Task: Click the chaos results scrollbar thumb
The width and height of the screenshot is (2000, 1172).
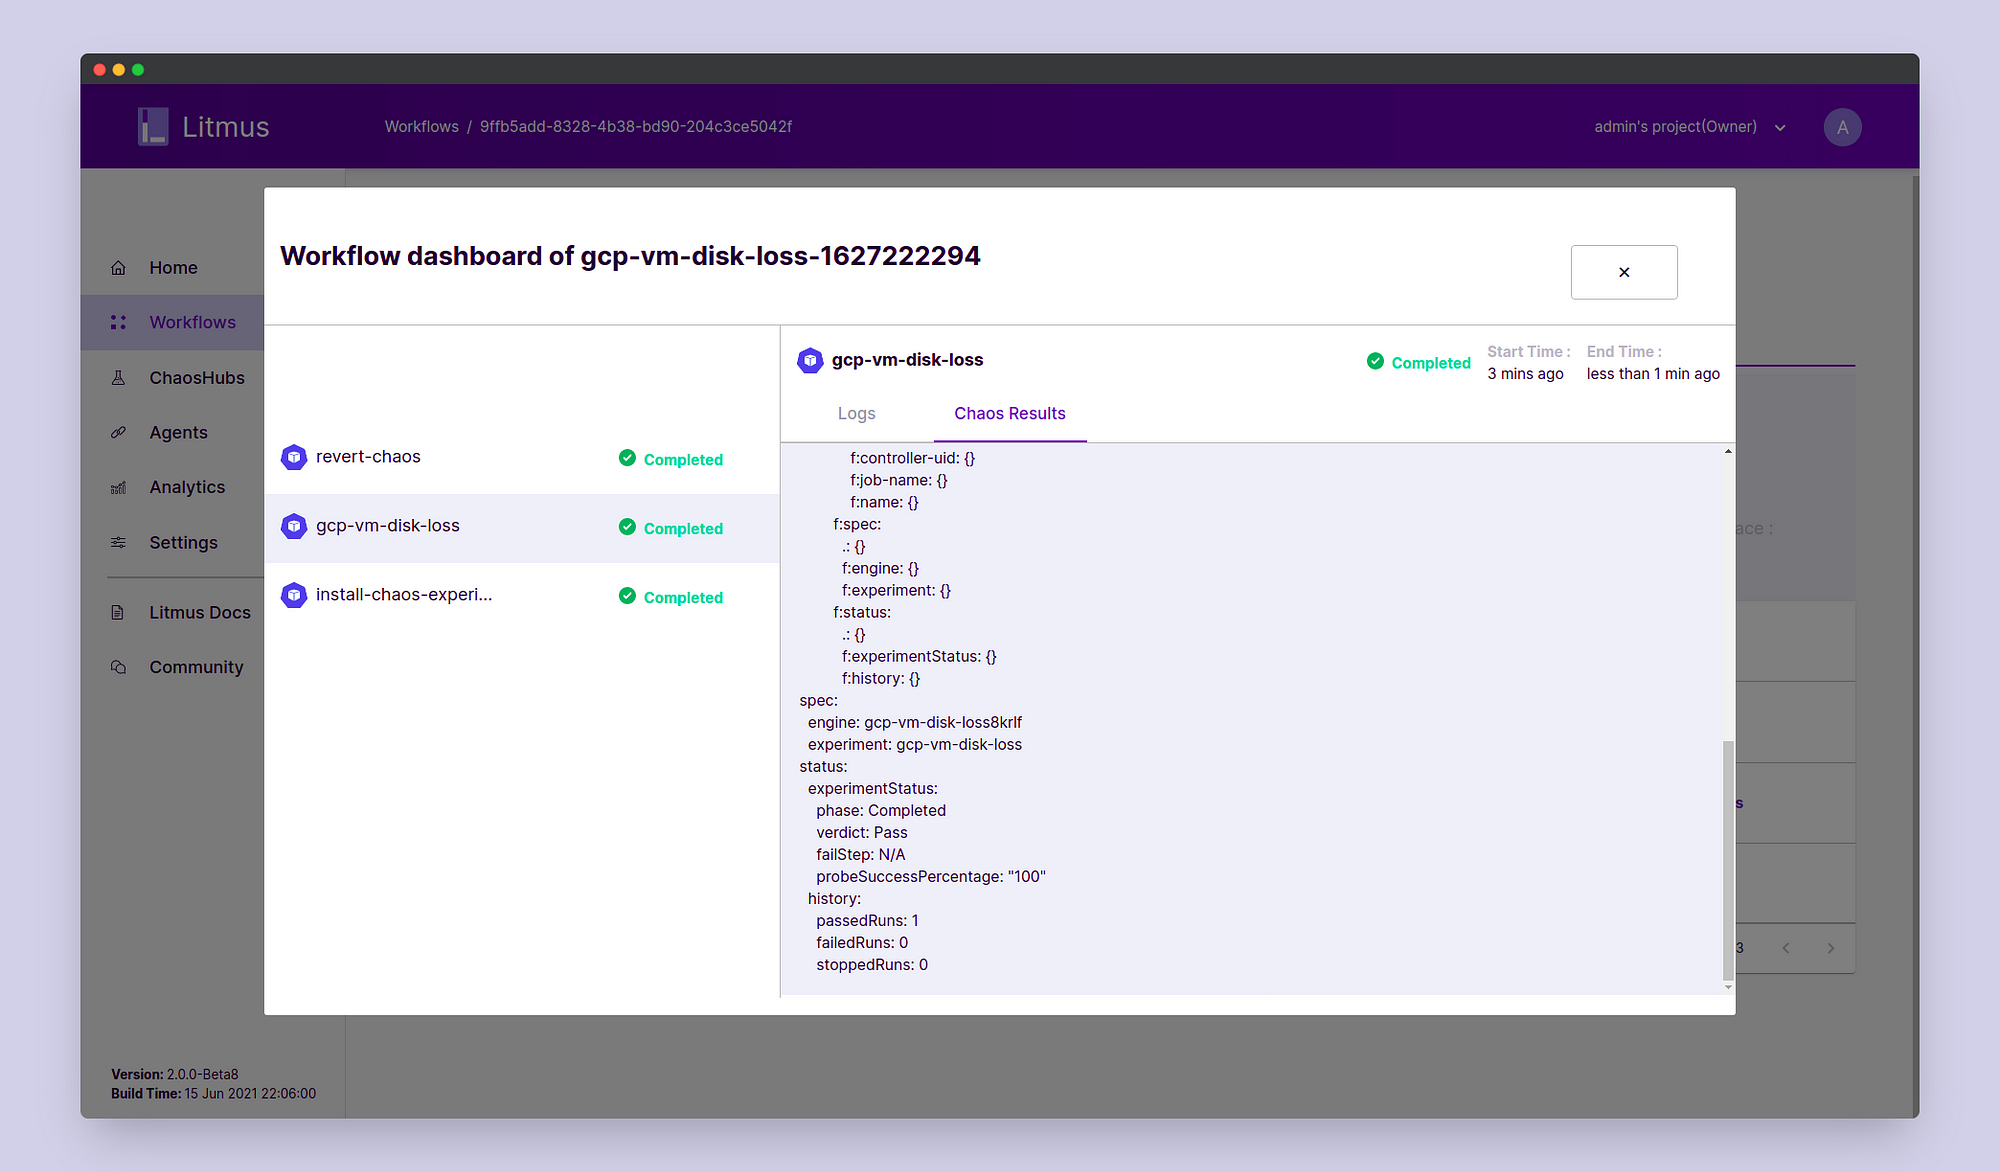Action: 1728,860
